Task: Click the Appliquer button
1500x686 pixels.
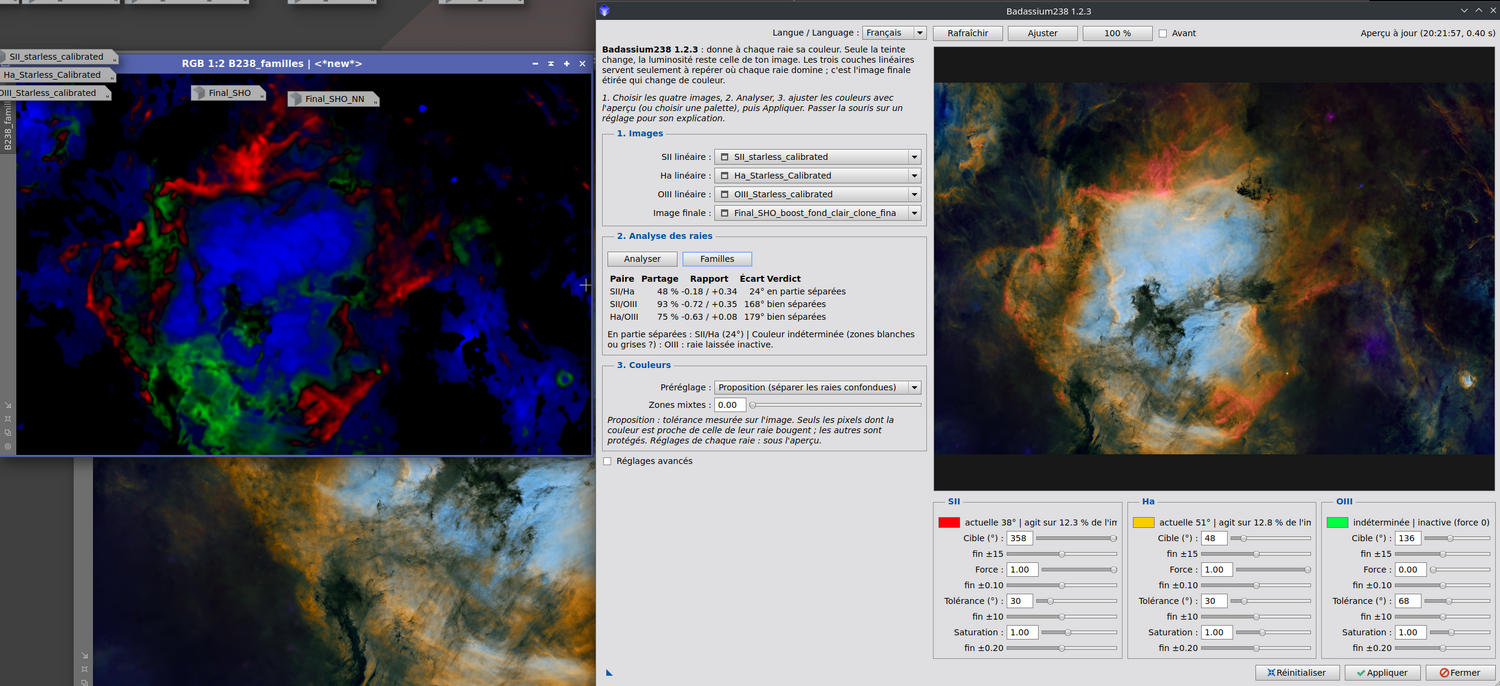Action: (x=1383, y=673)
